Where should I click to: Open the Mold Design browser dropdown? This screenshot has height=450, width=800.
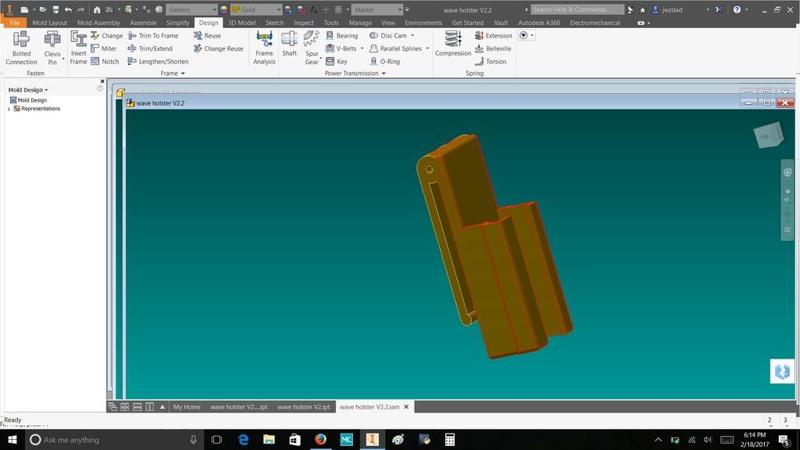click(x=28, y=90)
